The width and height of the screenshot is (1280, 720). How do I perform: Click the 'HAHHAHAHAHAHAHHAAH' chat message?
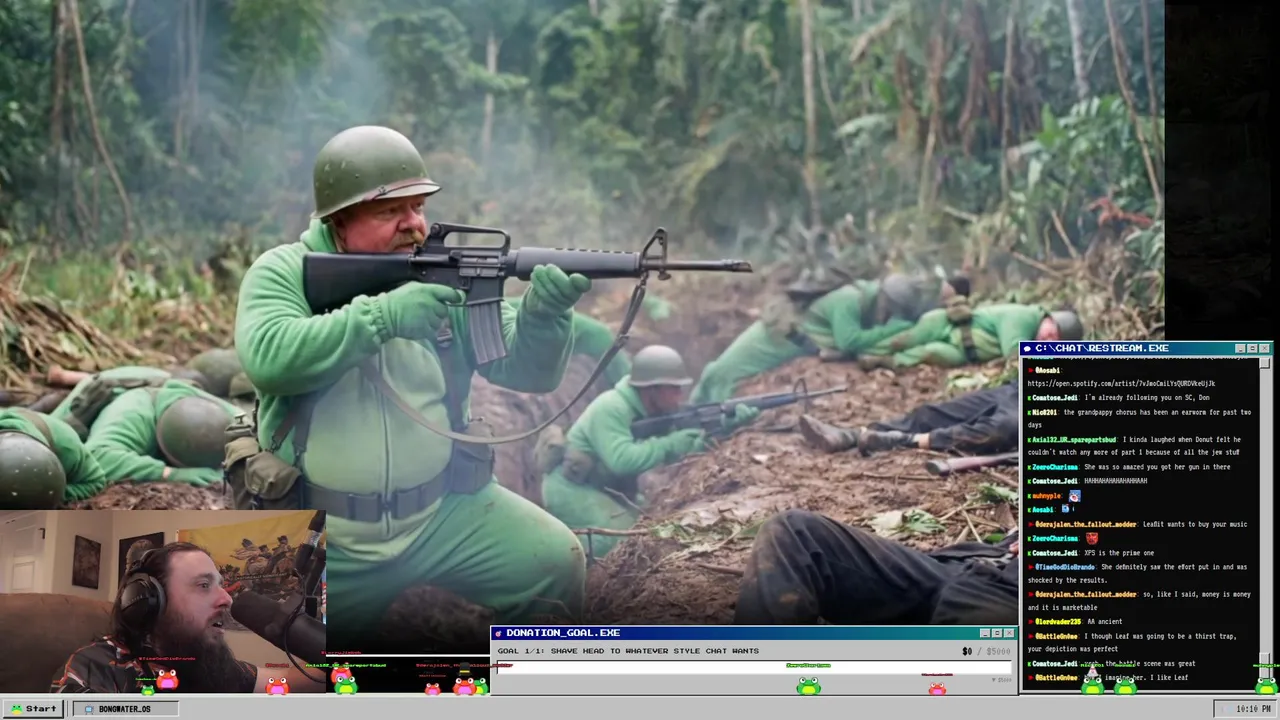1116,481
